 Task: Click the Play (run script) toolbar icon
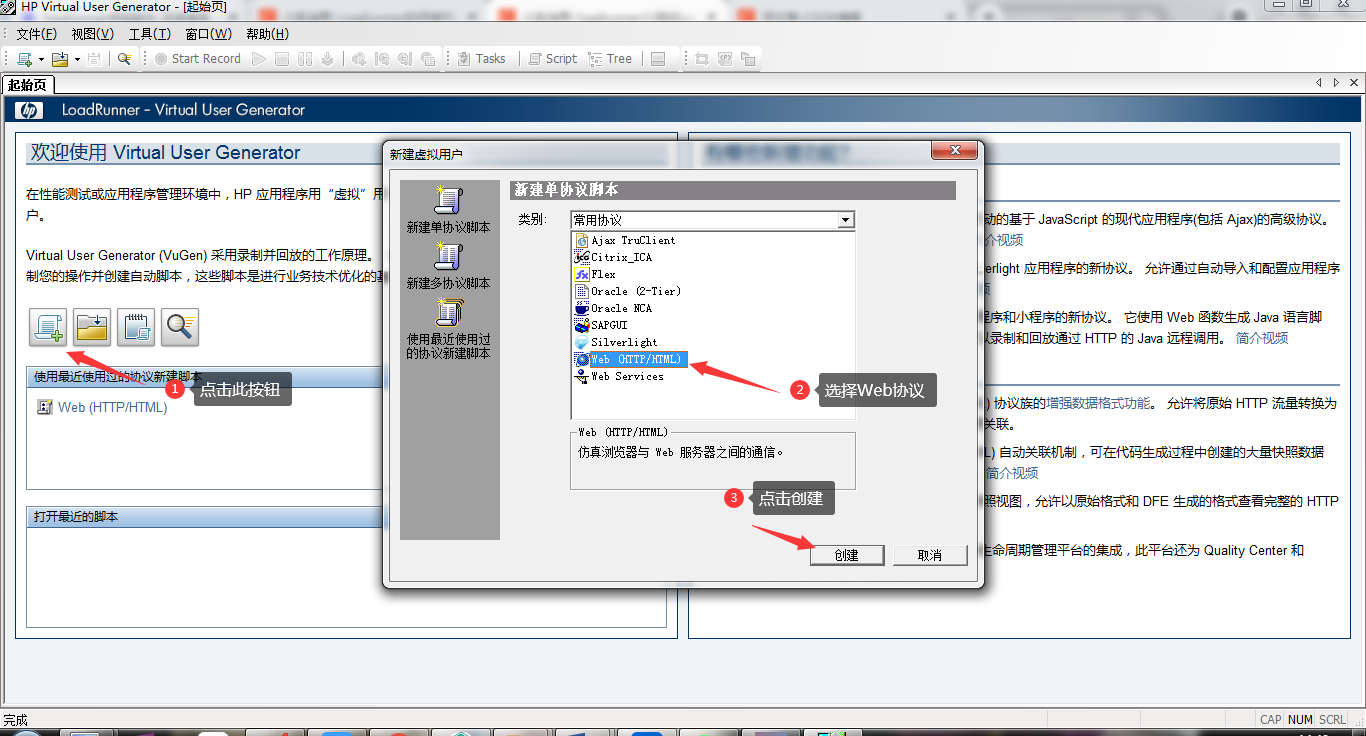tap(259, 59)
